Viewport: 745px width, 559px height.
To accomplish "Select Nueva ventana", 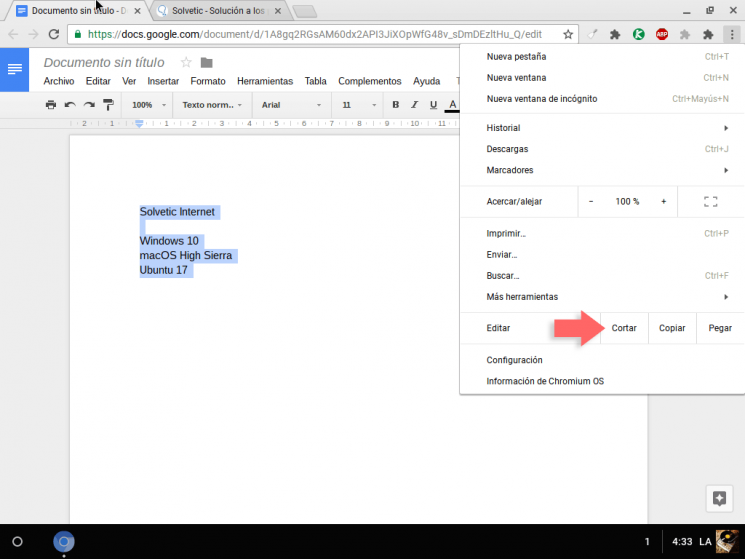I will [602, 77].
